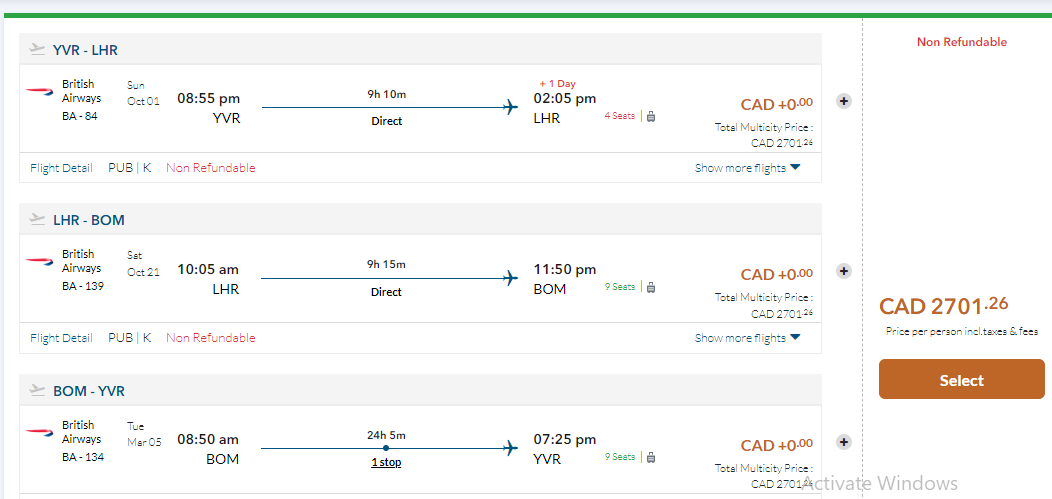Click takeoff plane icon beside LHR - BOM header
This screenshot has width=1052, height=499.
[38, 219]
